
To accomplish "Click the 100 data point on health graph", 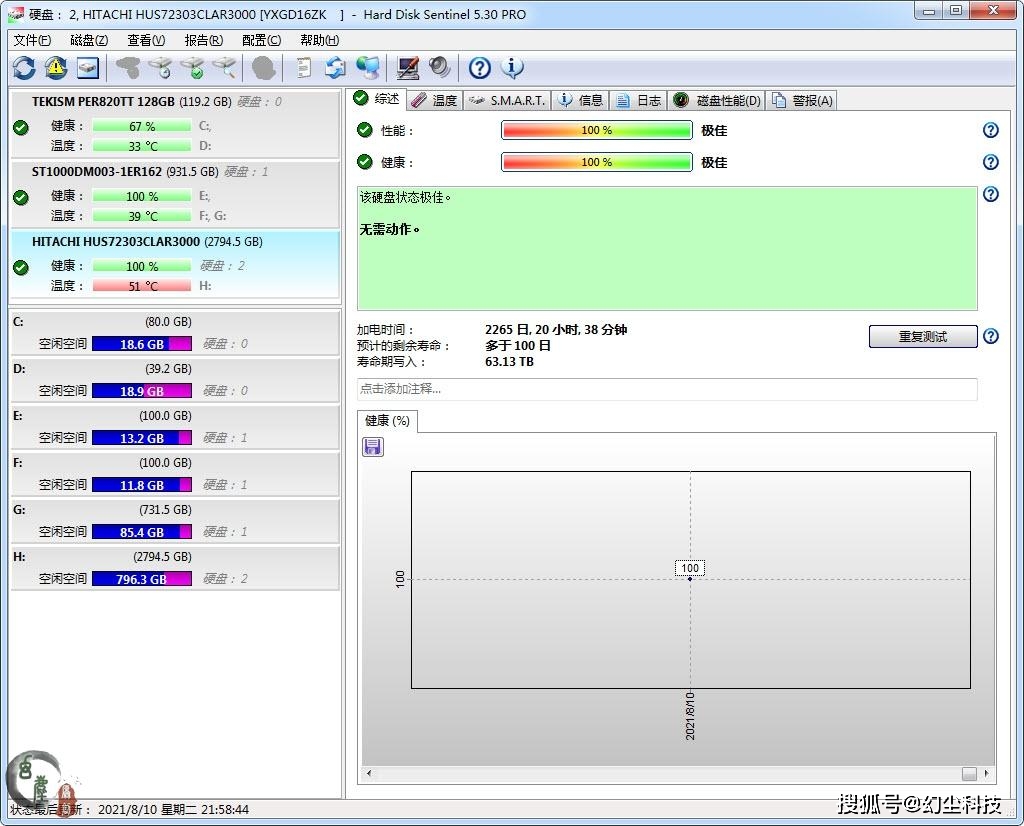I will click(x=690, y=579).
